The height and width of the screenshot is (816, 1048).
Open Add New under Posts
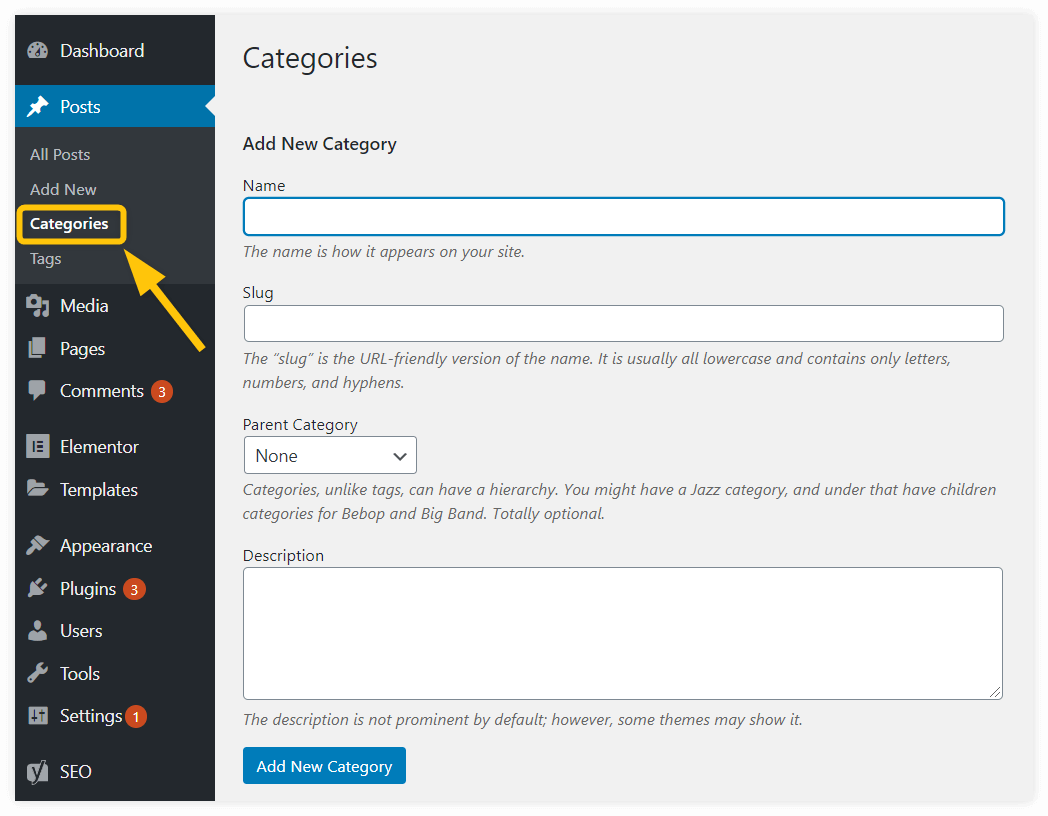pos(63,189)
